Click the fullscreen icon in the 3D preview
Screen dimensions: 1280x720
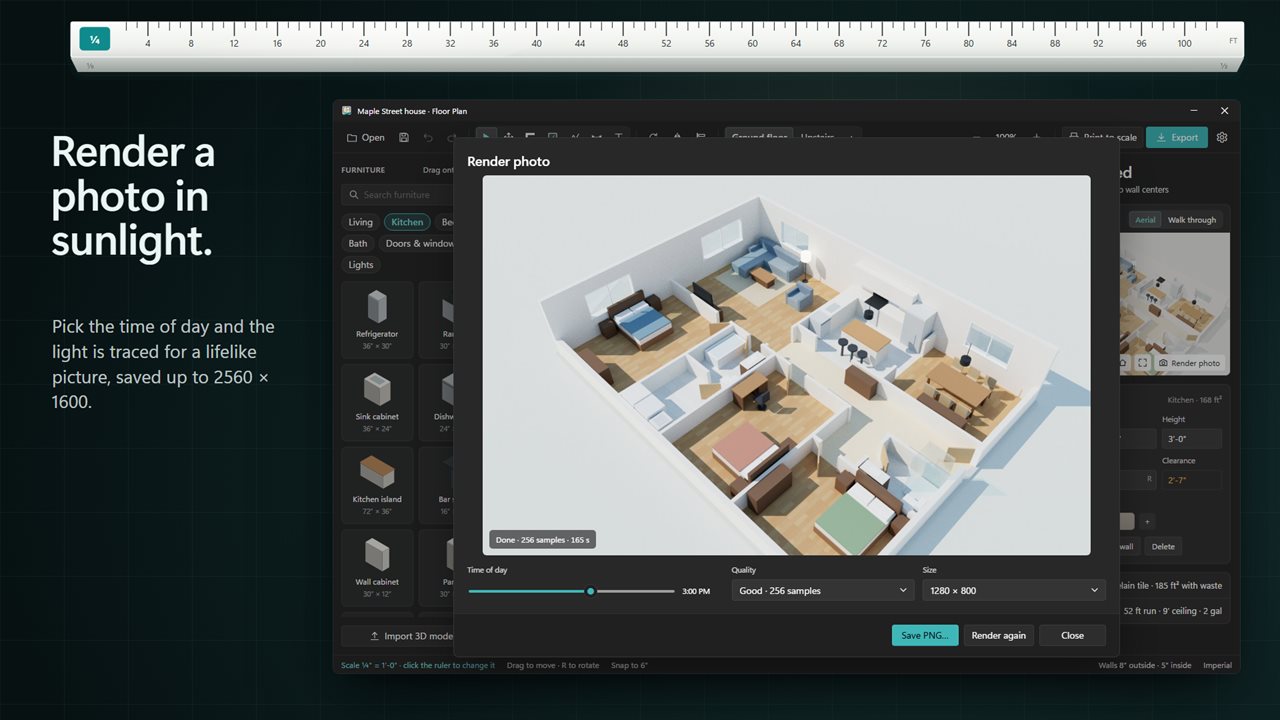1143,363
